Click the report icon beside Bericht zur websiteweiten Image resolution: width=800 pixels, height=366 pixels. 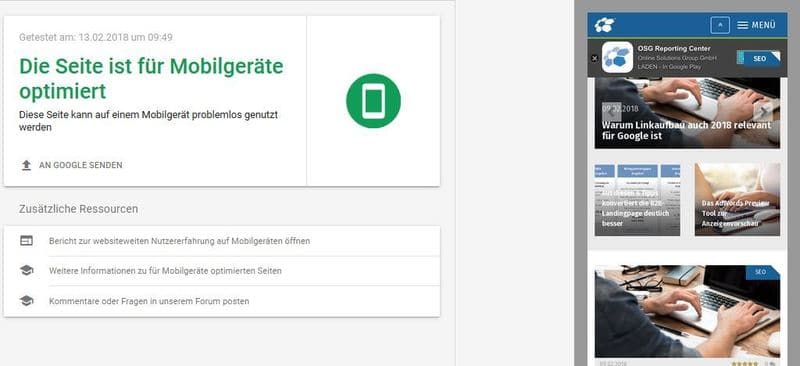point(27,240)
